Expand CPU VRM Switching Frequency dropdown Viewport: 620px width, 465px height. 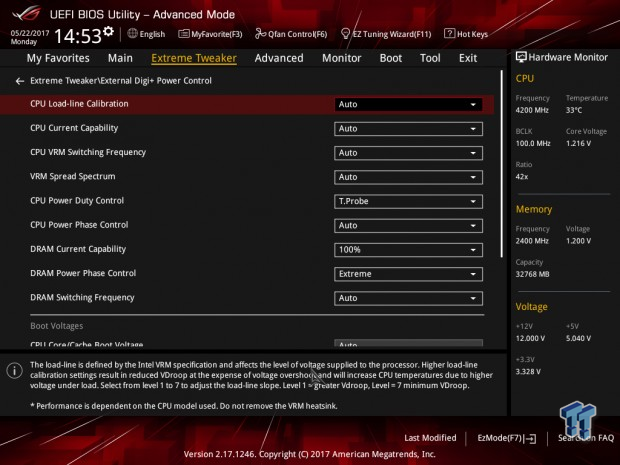pos(408,153)
